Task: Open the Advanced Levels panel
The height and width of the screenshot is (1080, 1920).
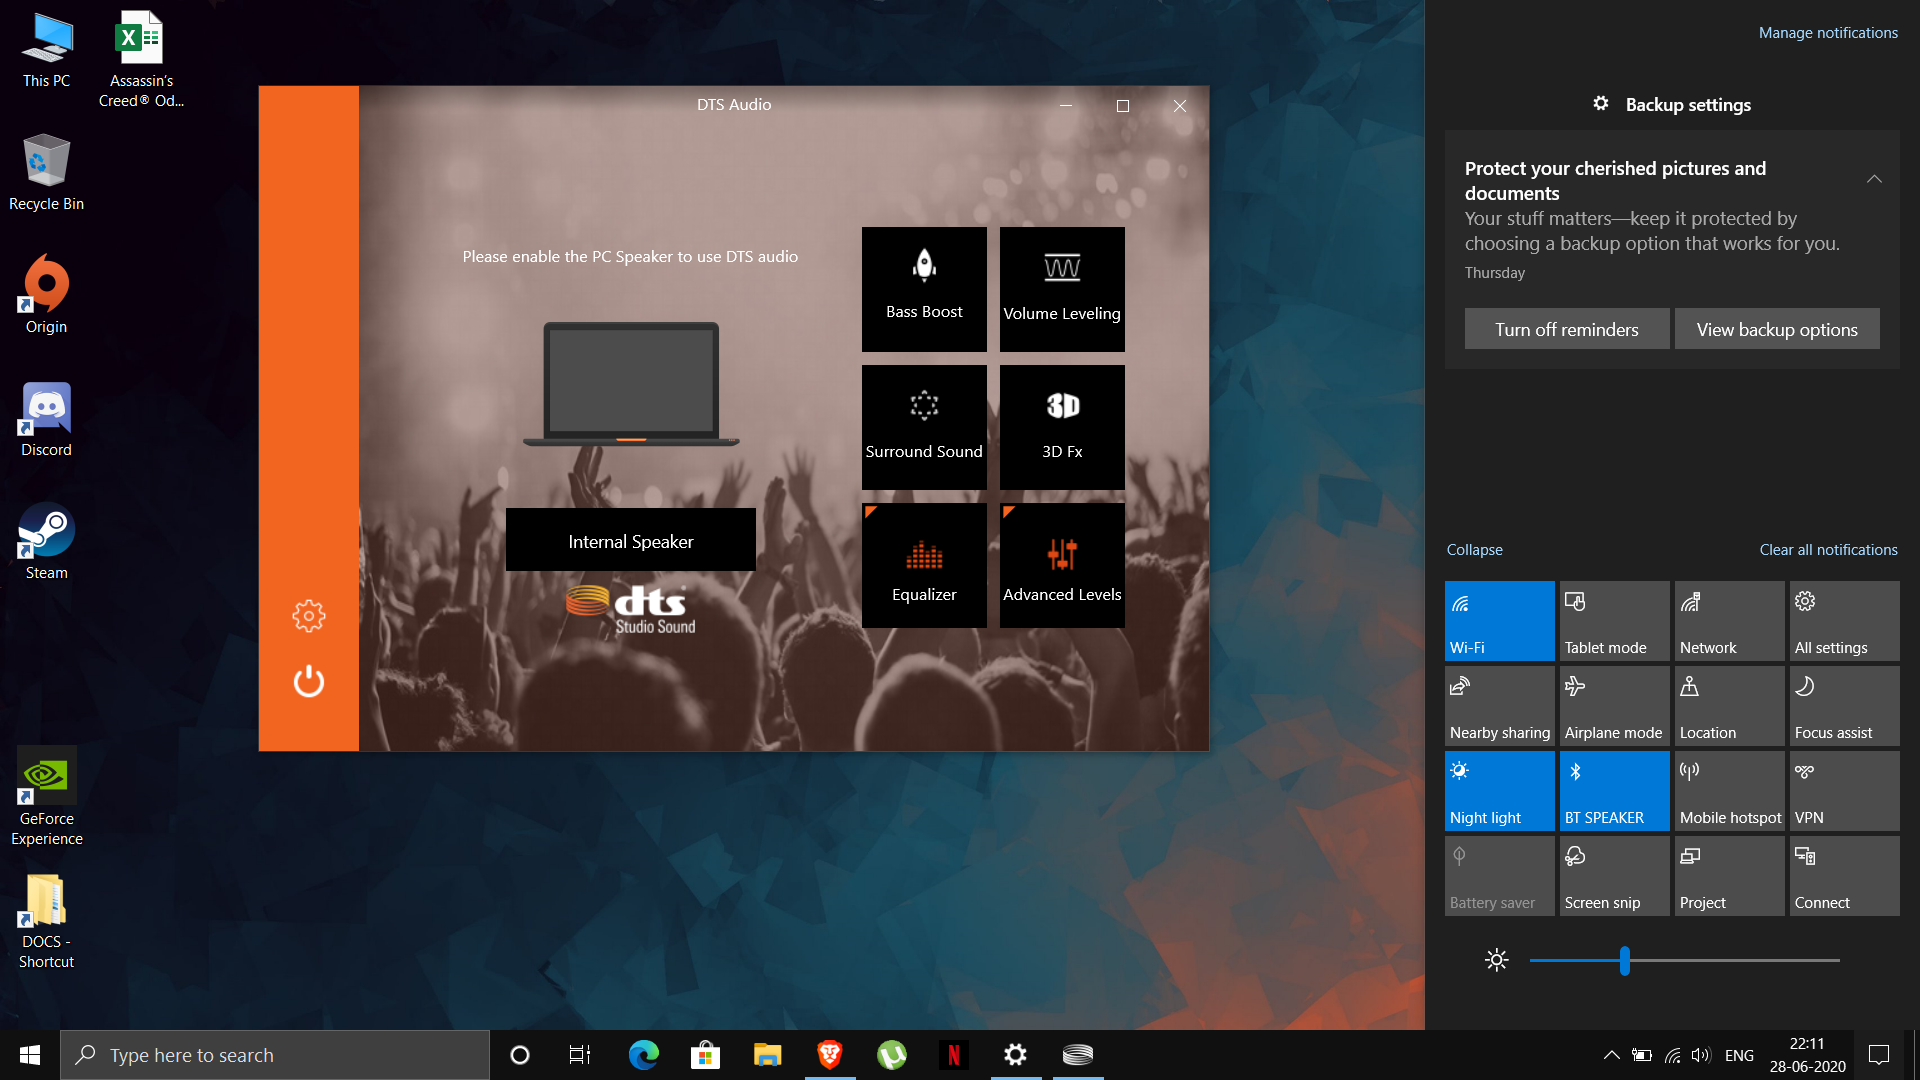Action: 1062,565
